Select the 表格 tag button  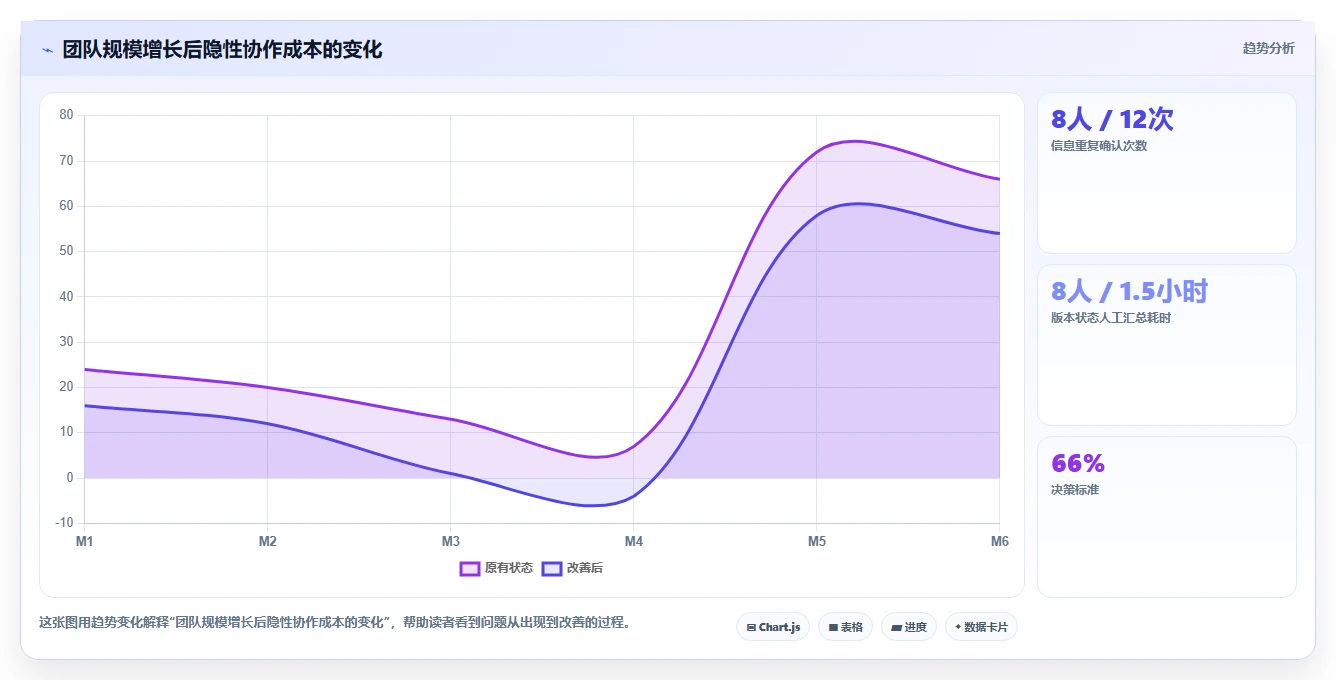[x=845, y=627]
